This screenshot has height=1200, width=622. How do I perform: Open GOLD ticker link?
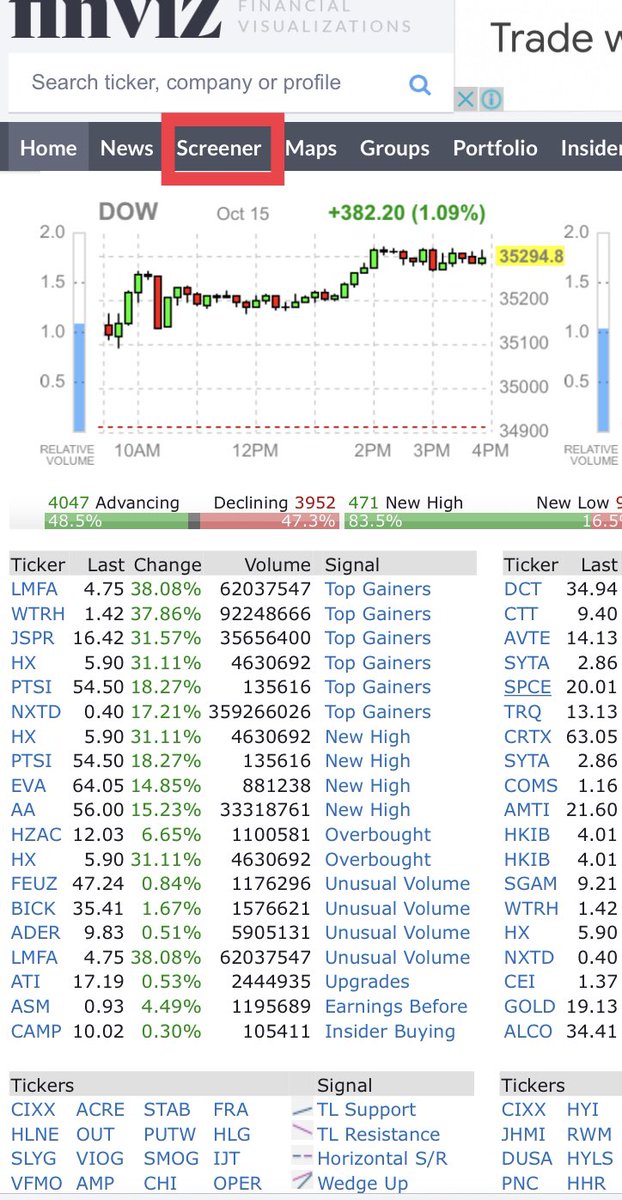point(530,1007)
